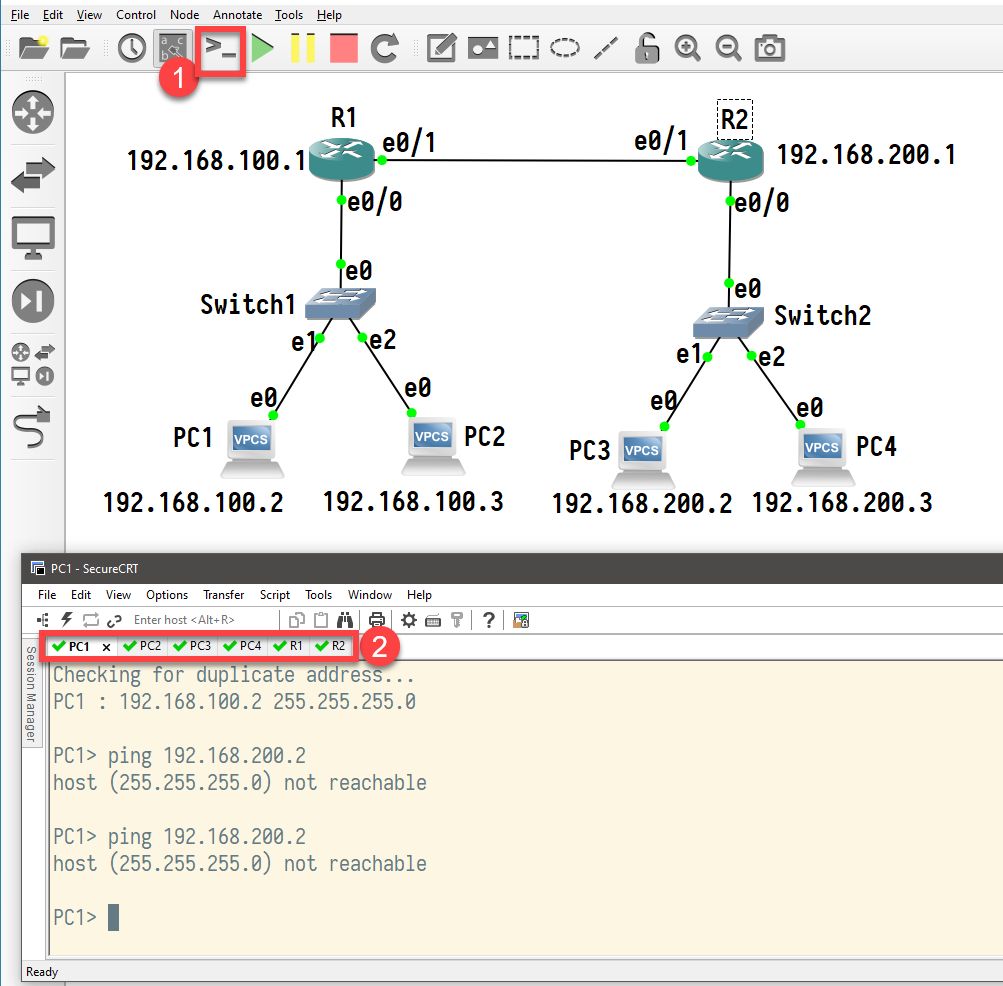
Task: Click SecureCRT Quick Connect lightning icon
Action: tap(67, 619)
